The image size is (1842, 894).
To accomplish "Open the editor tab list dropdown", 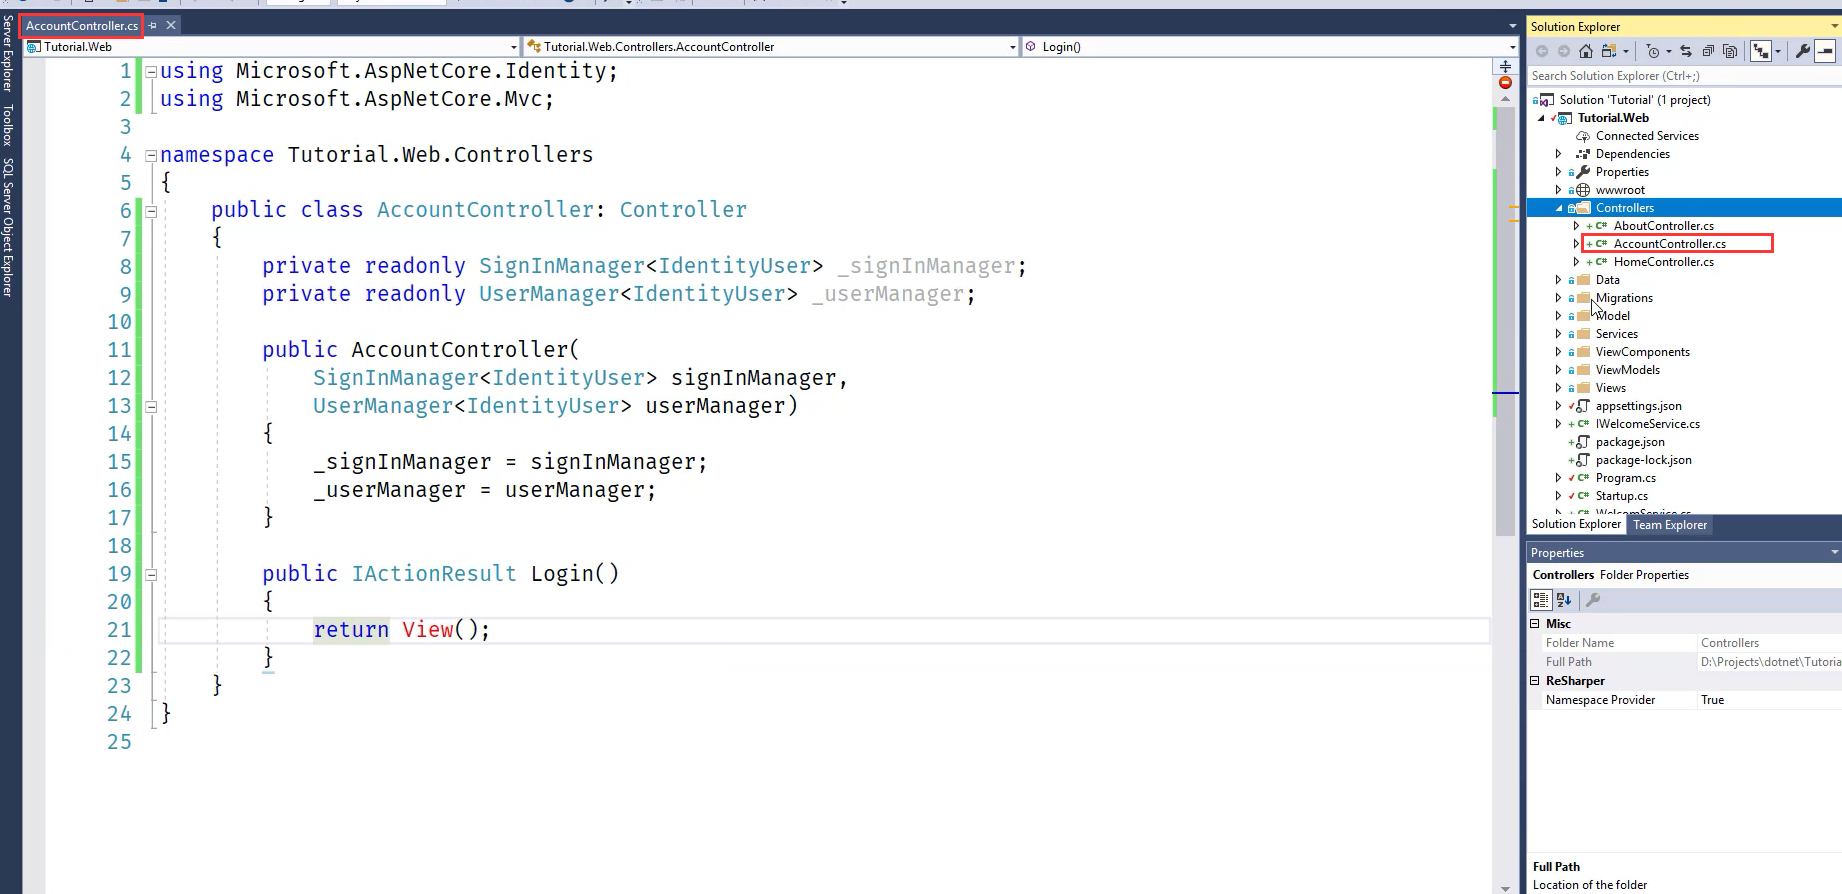I will (x=1512, y=26).
